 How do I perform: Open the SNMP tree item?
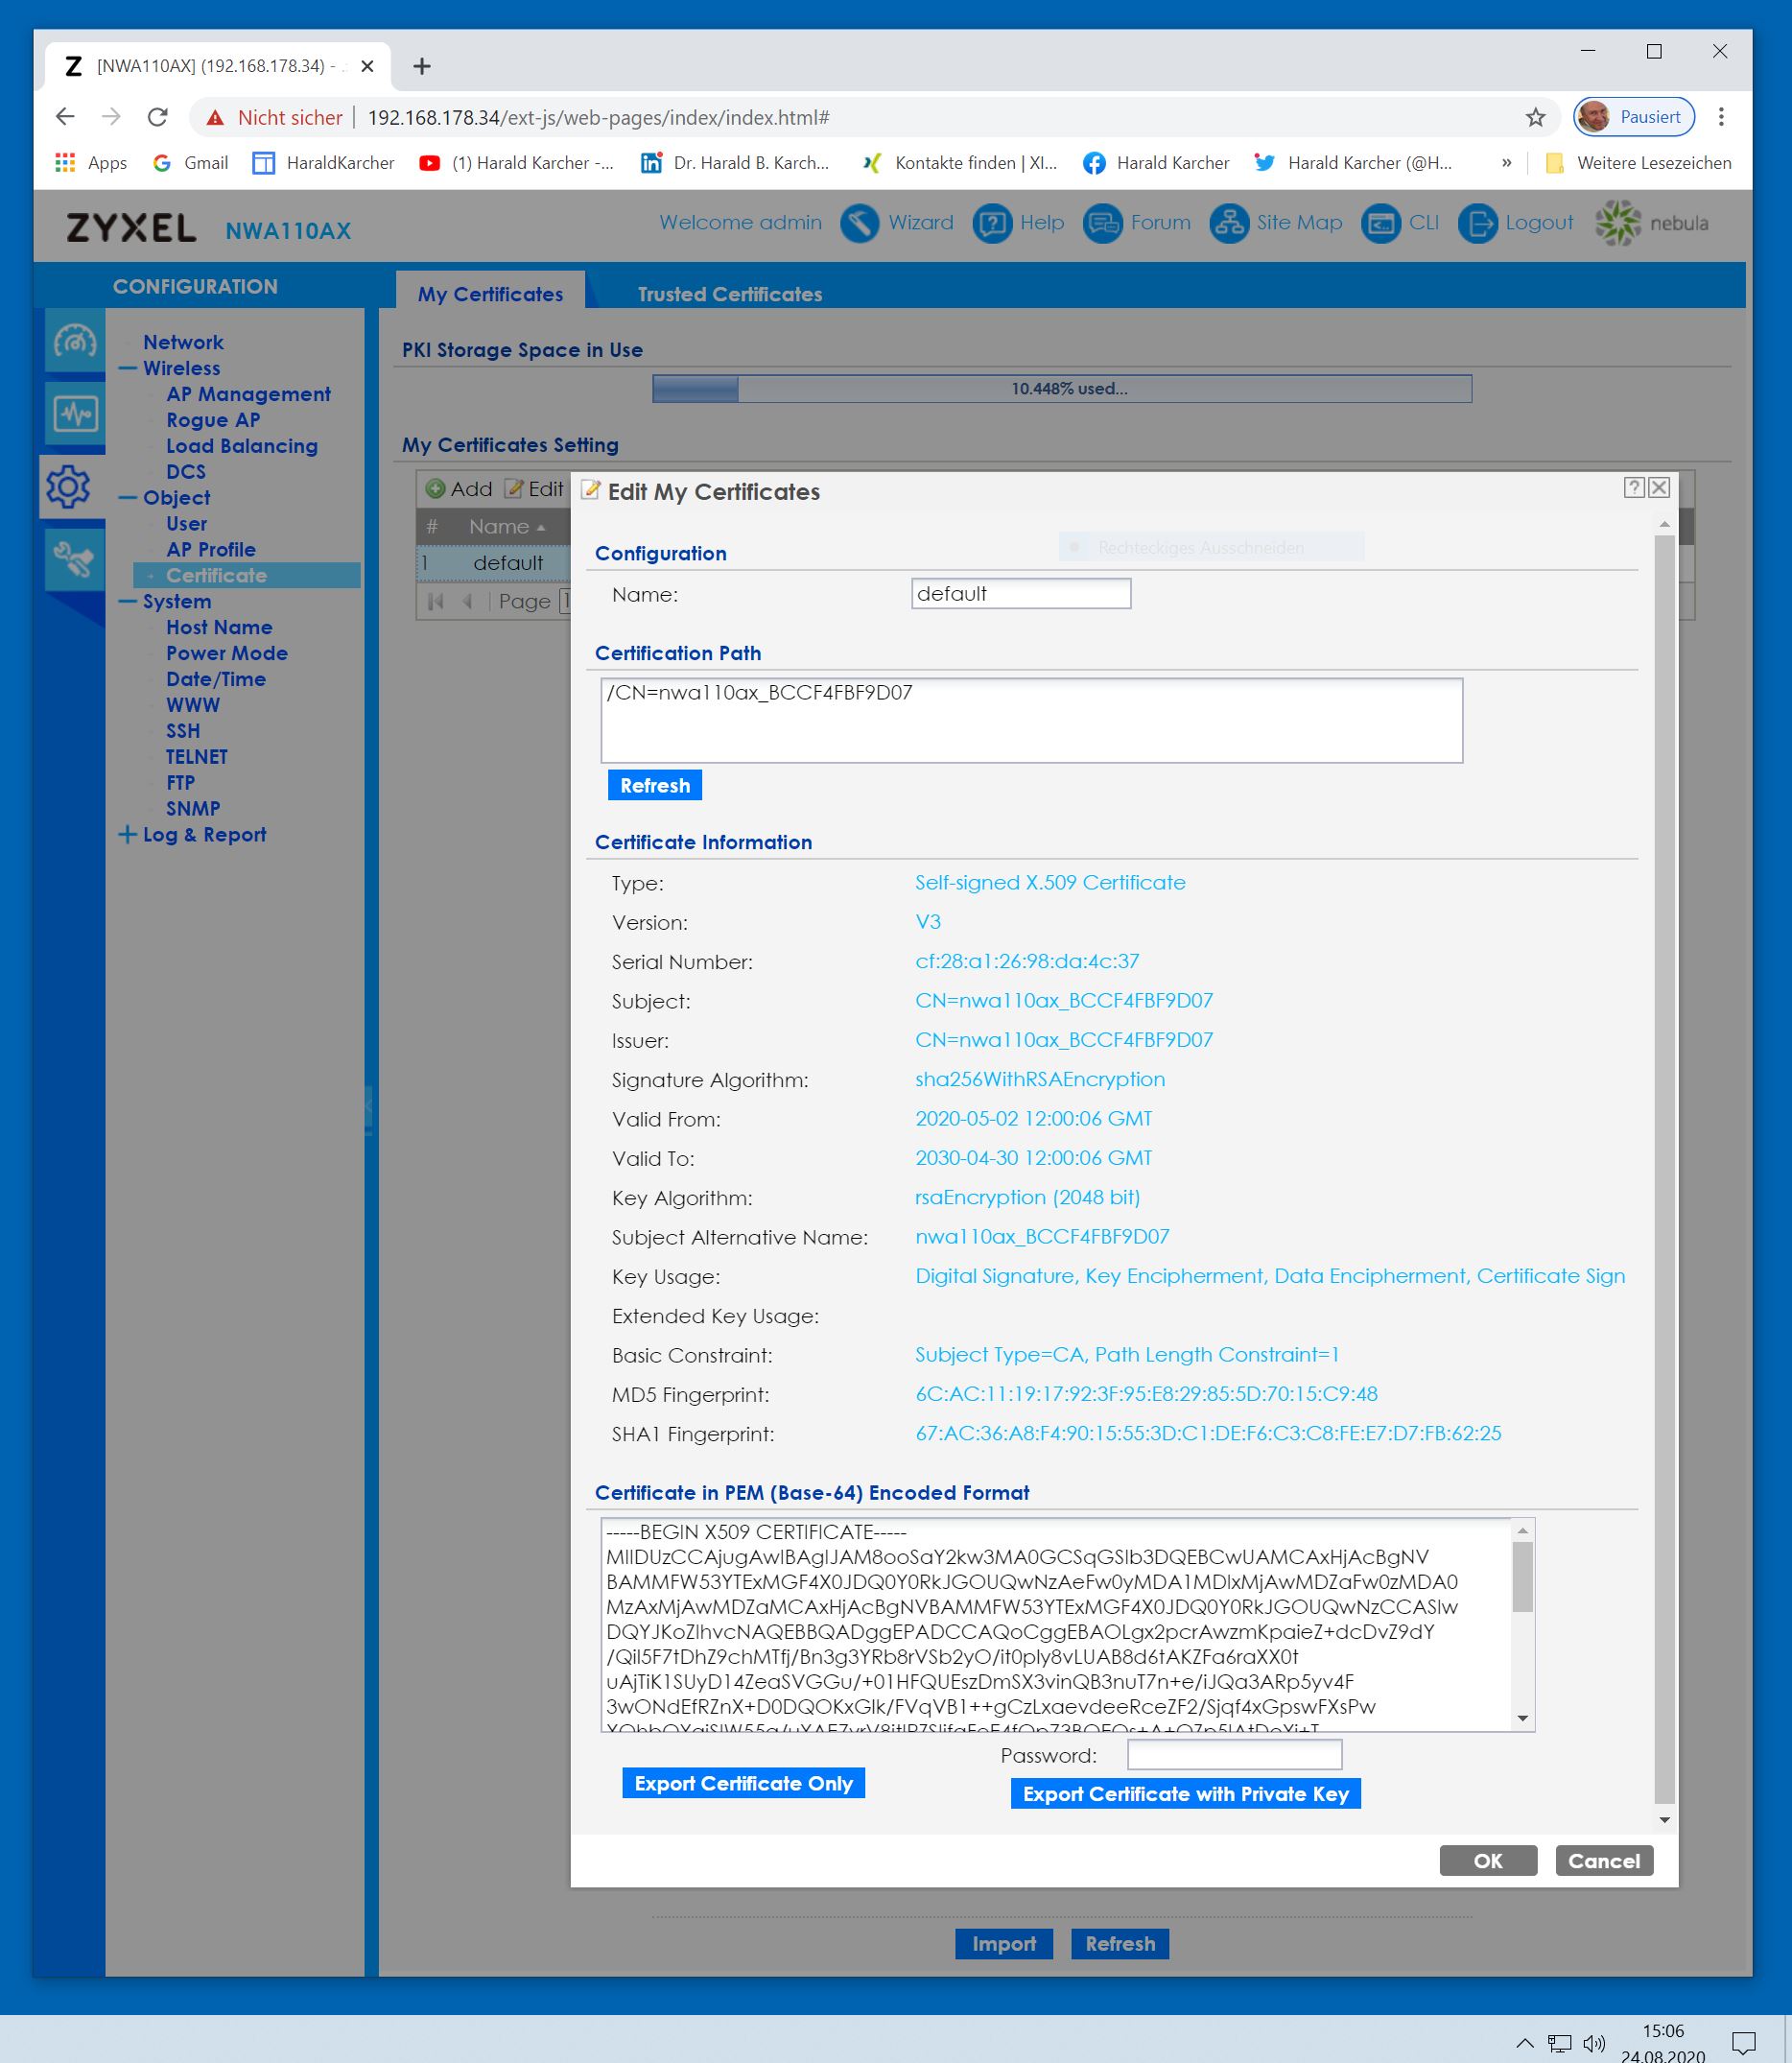pos(193,808)
